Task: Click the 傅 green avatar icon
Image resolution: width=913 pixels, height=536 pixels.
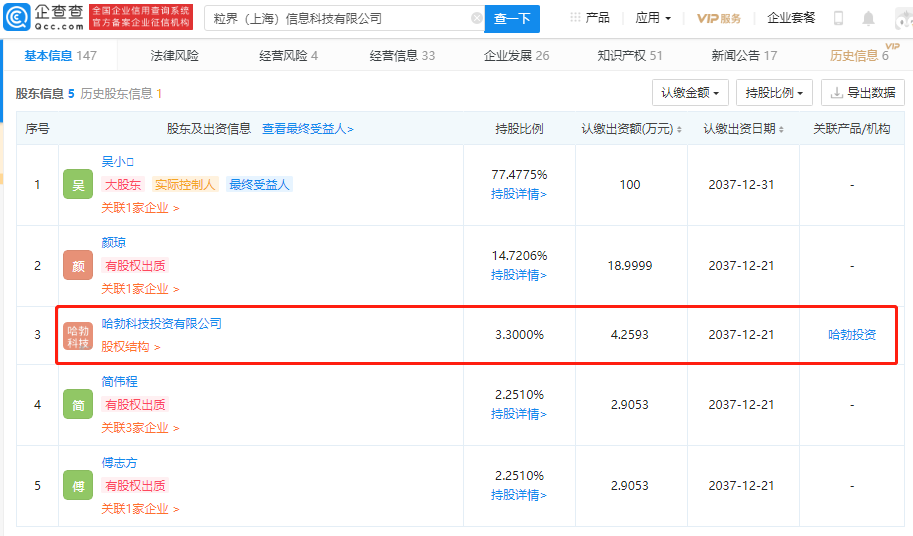Action: pyautogui.click(x=78, y=485)
